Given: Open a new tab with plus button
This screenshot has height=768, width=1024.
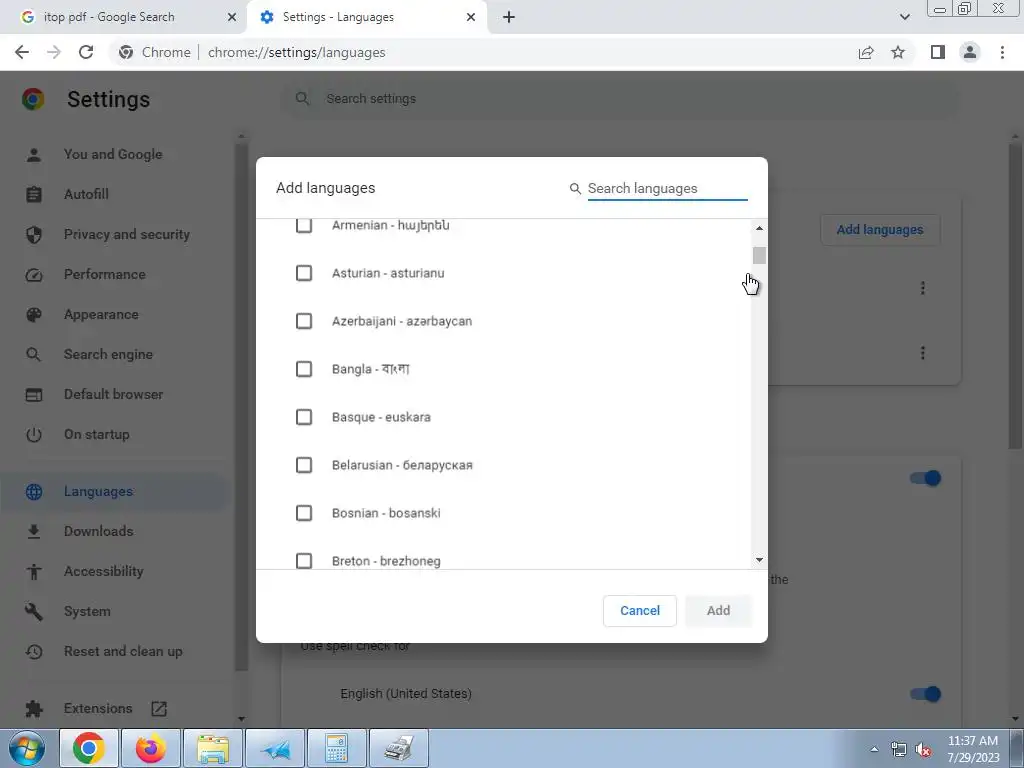Looking at the screenshot, I should [509, 17].
